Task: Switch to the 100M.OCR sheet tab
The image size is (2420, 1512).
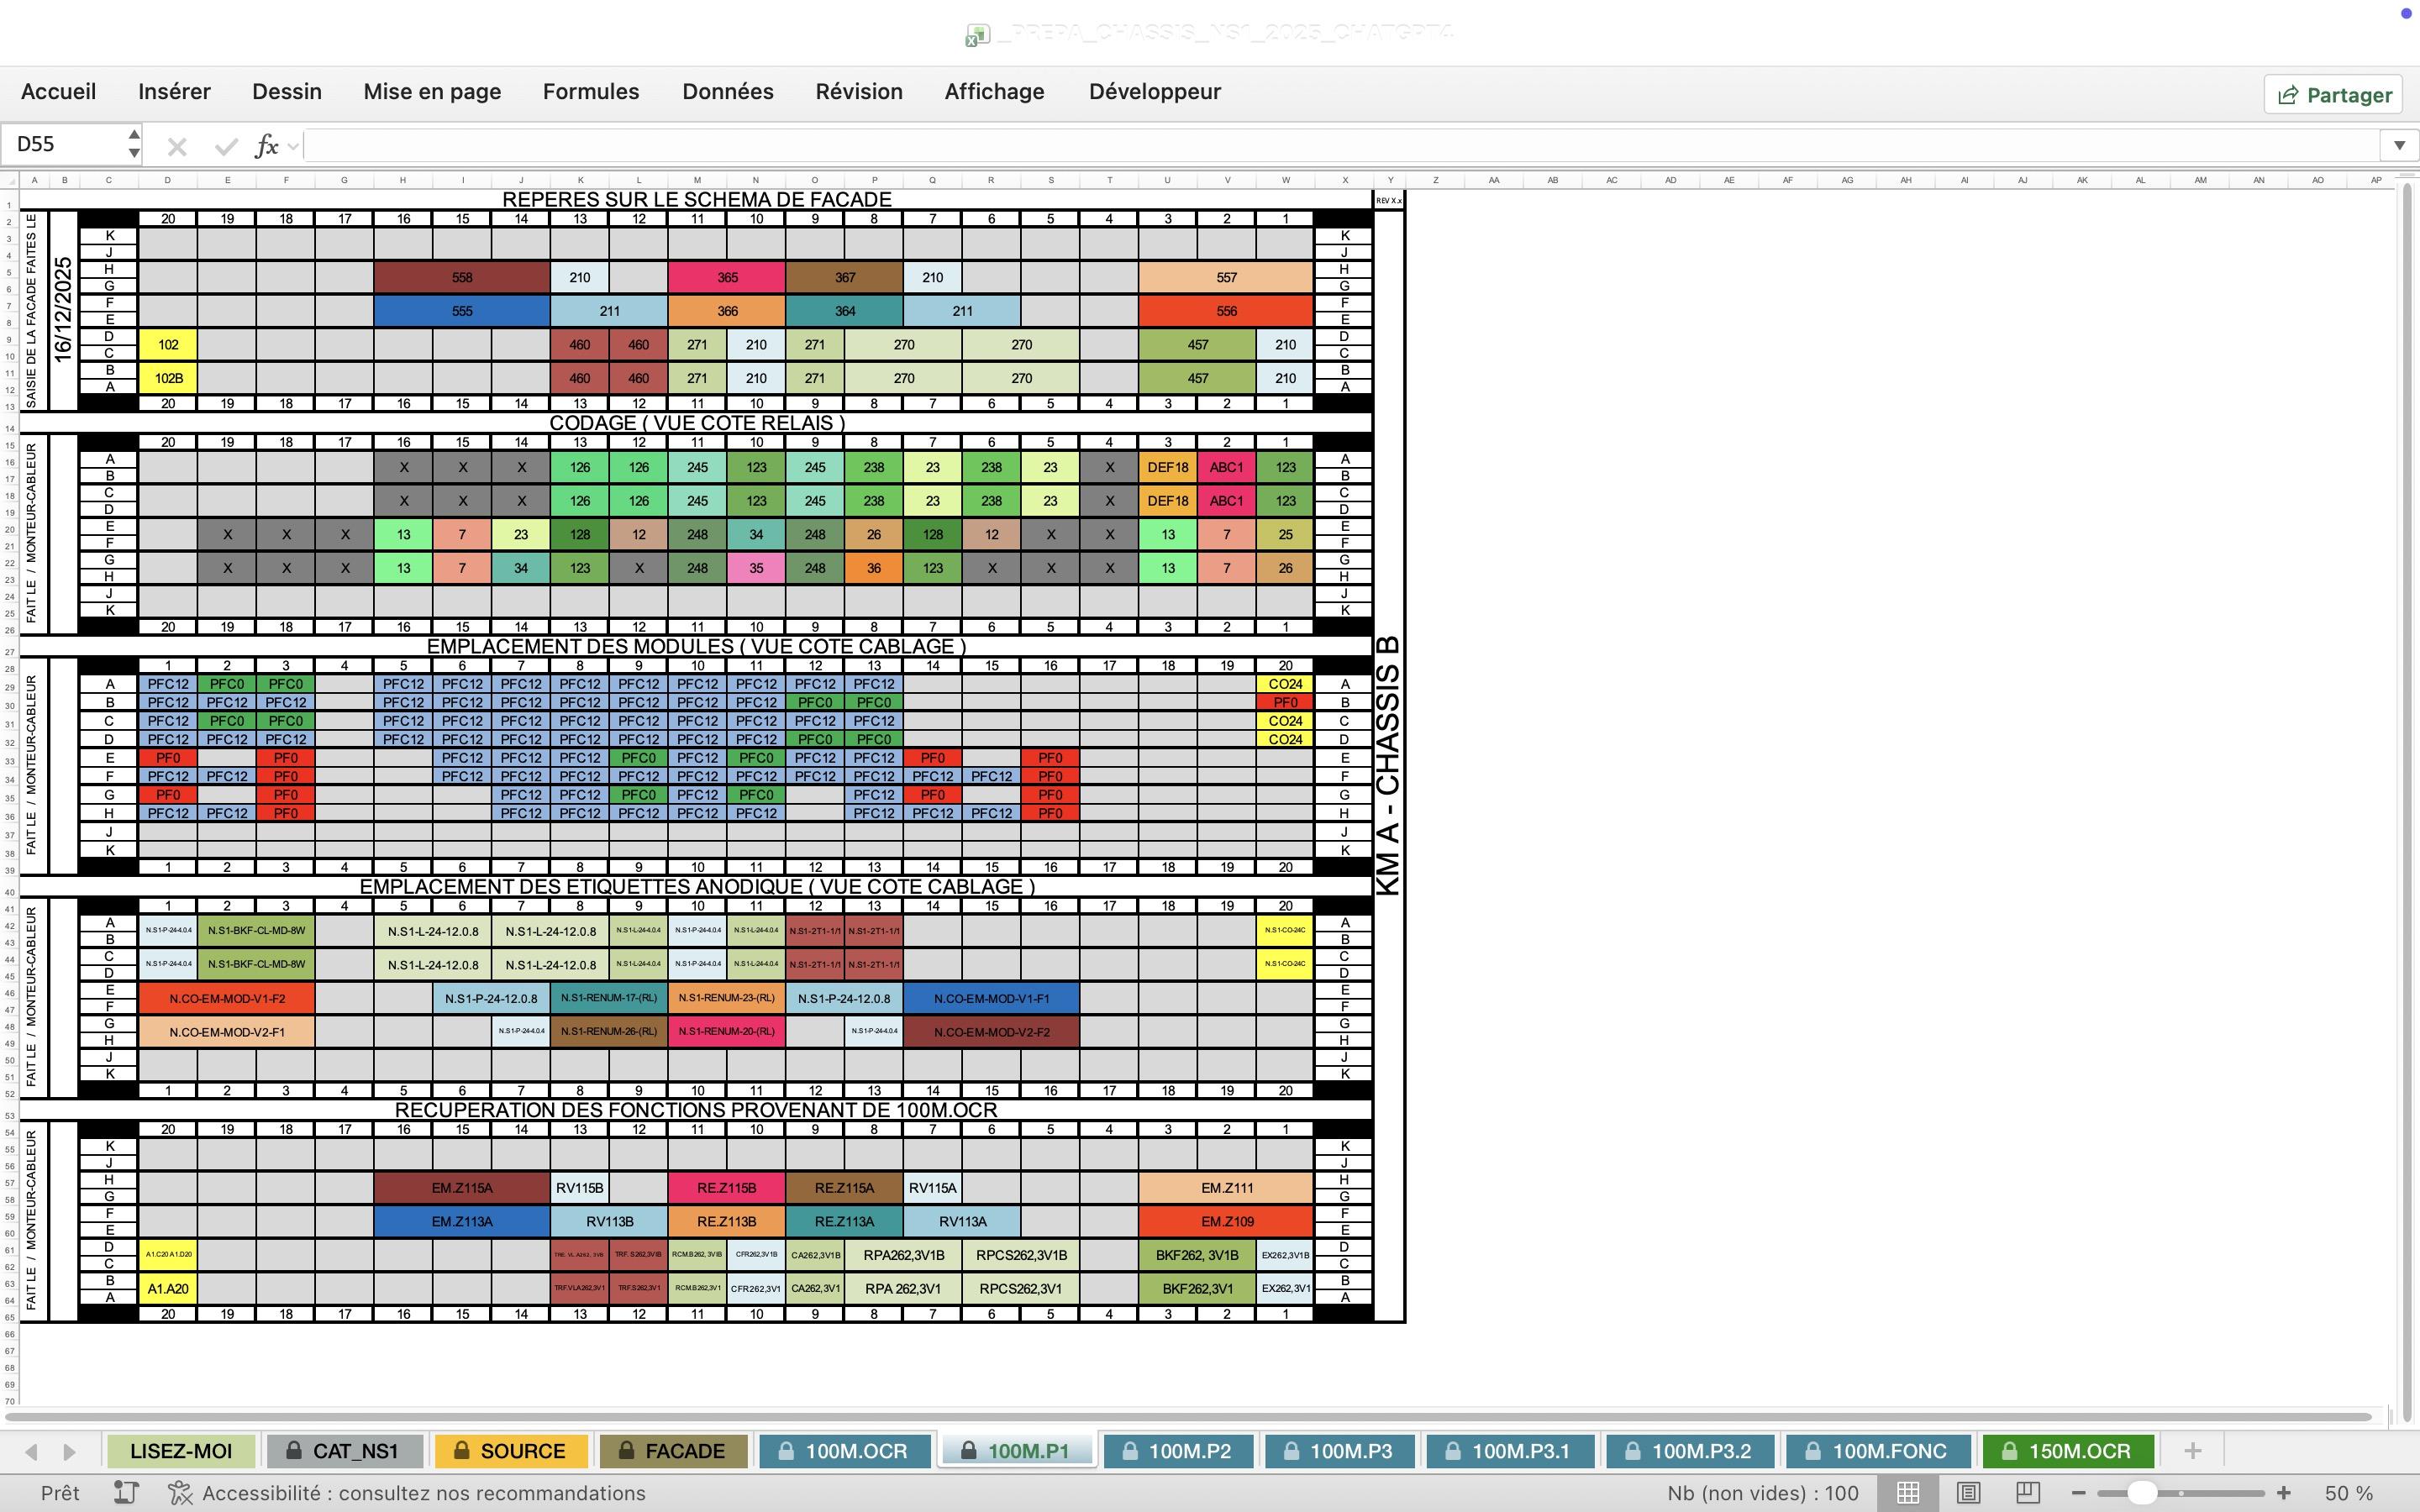Action: point(844,1451)
